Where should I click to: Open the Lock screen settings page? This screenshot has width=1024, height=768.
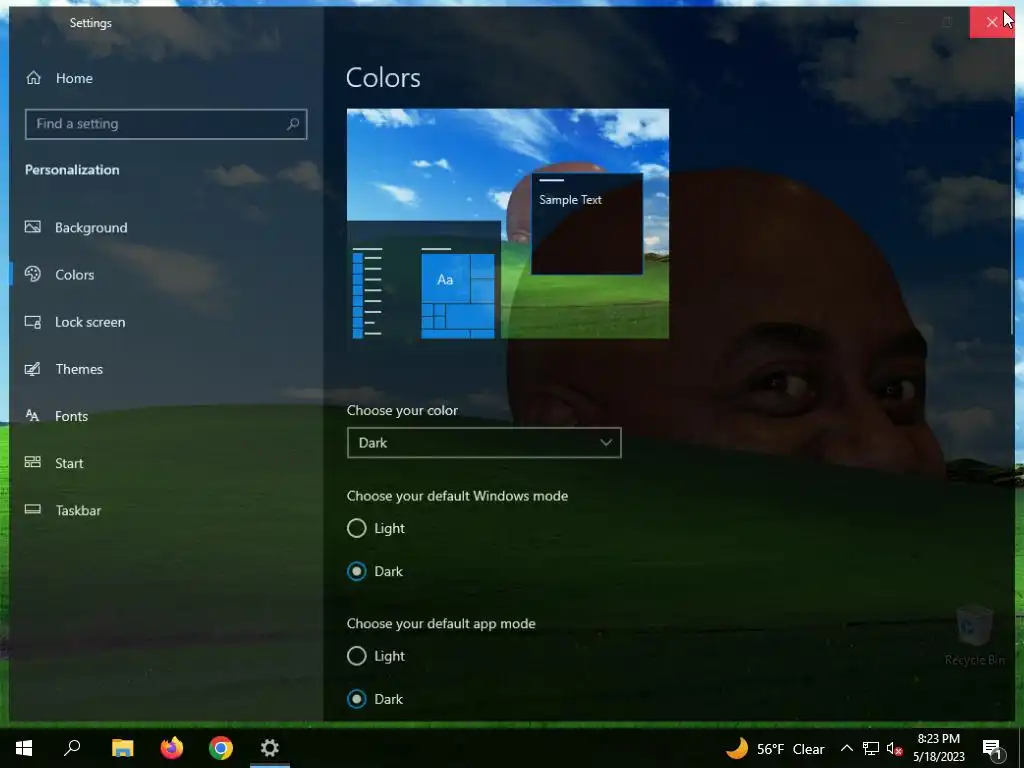click(x=166, y=322)
